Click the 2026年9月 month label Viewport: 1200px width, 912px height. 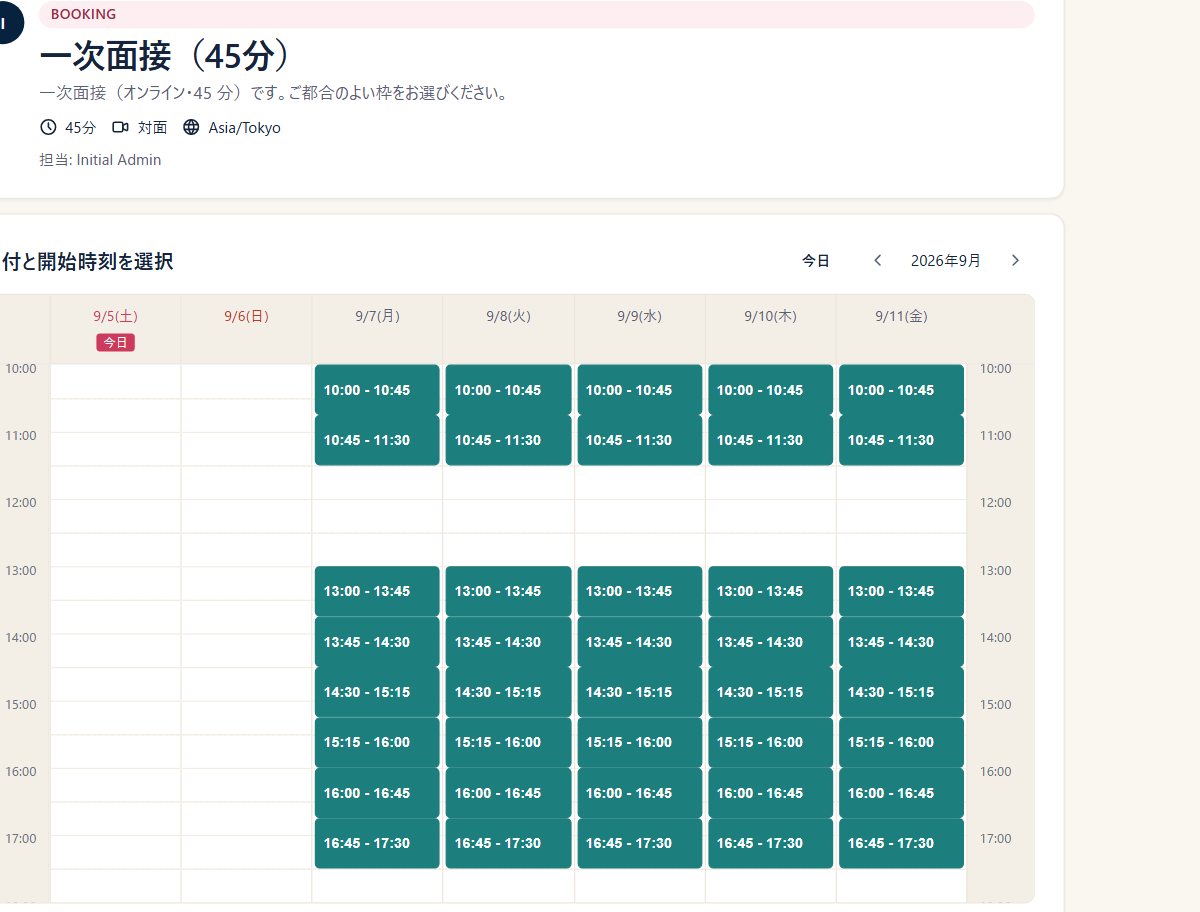click(x=946, y=260)
